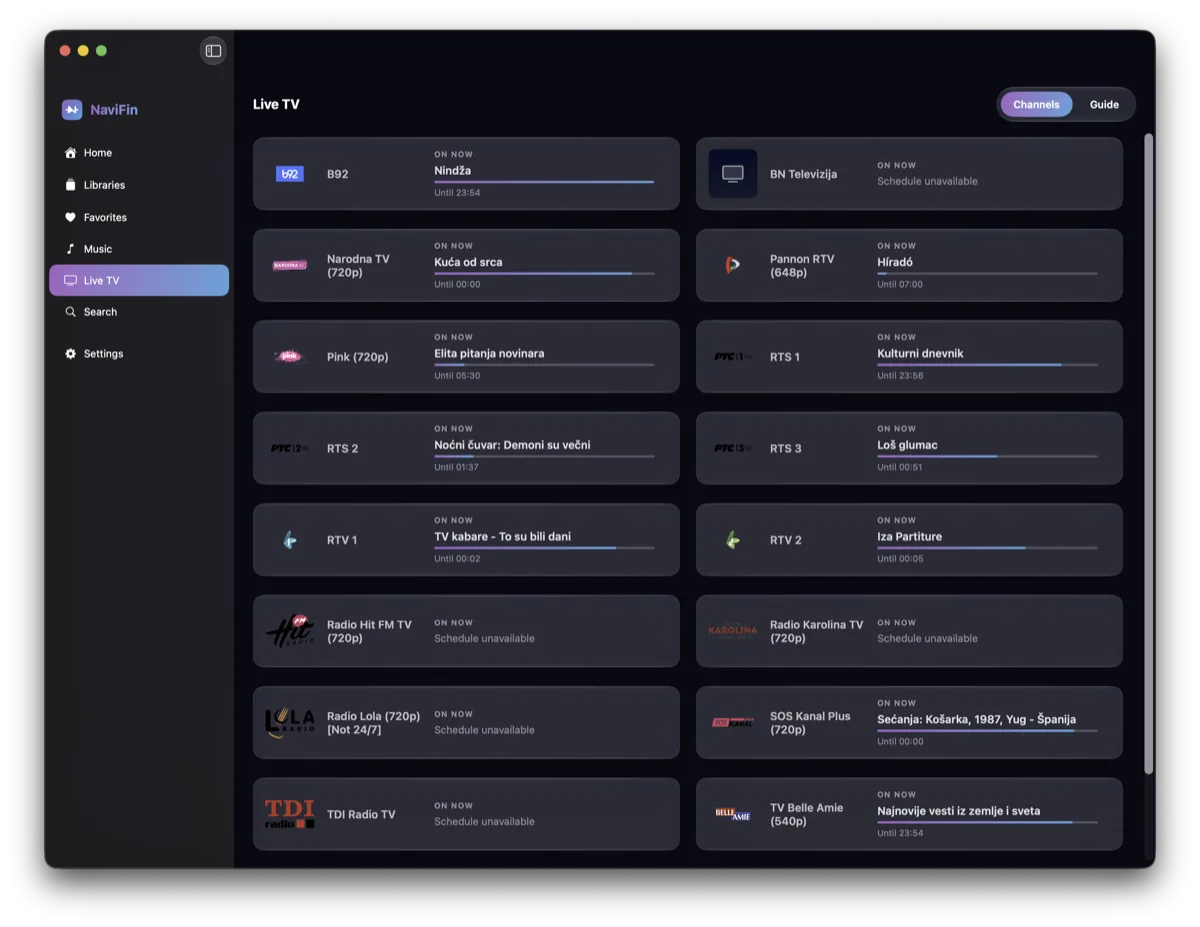Click program Elita pitanja novinara

coord(489,354)
